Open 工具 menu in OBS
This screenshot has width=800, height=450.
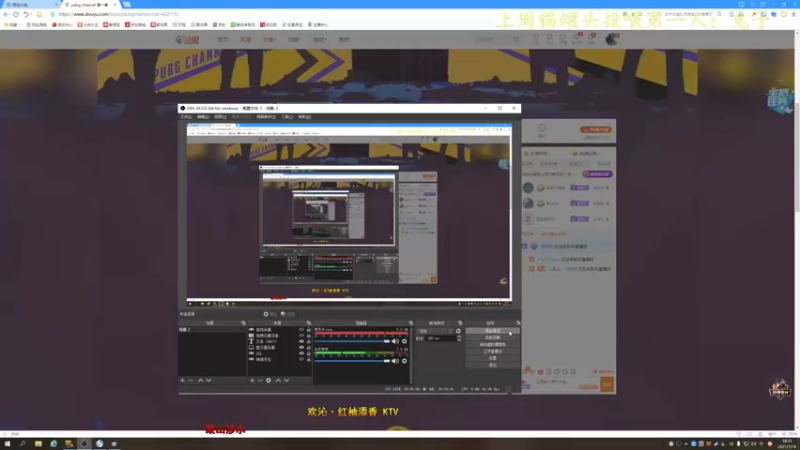(287, 117)
